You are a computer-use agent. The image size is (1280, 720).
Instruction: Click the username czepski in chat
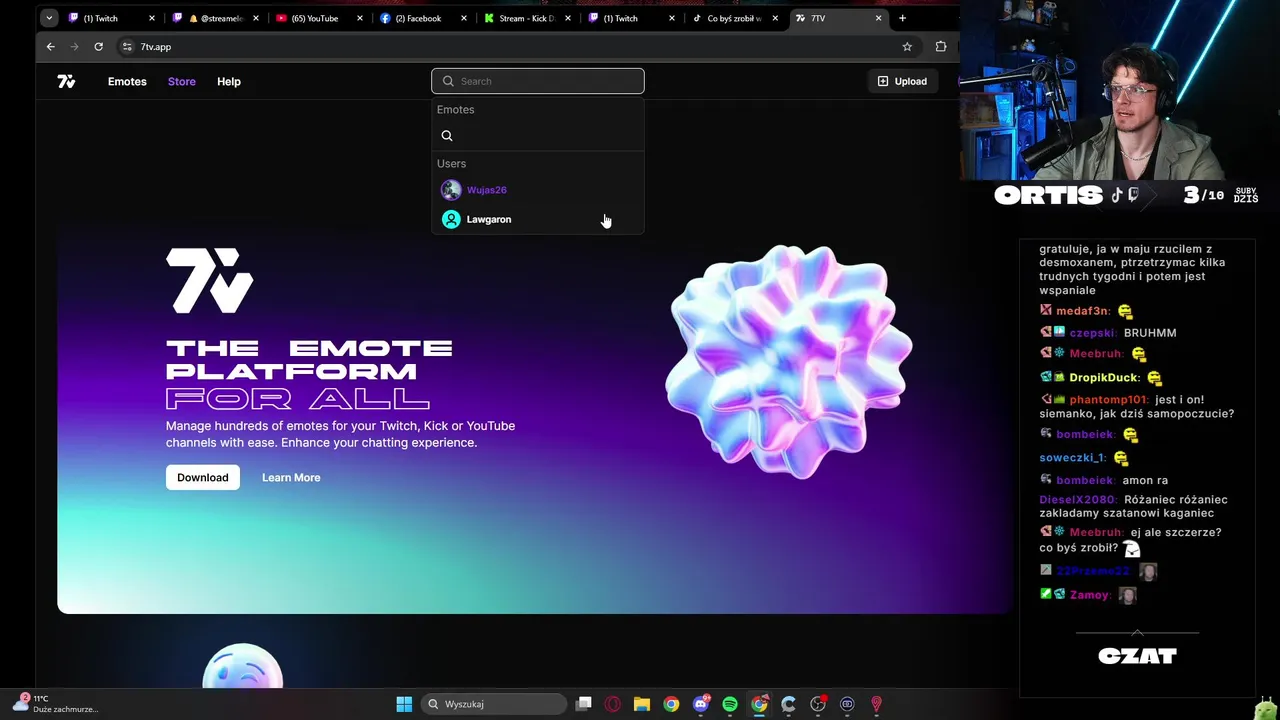point(1093,333)
